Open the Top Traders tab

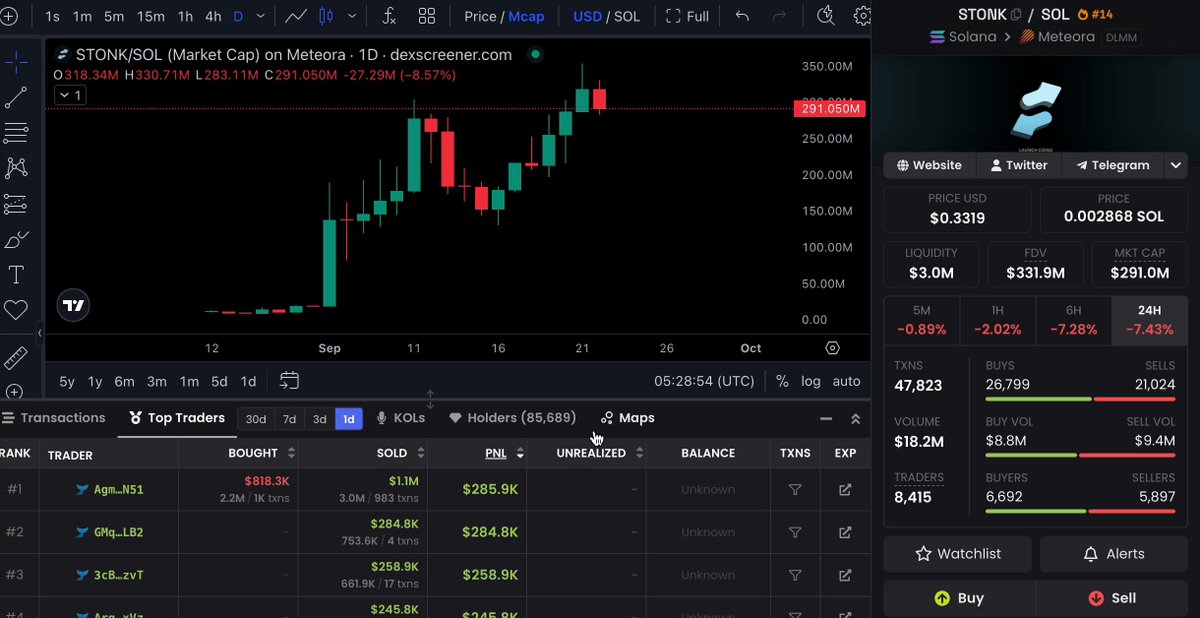(177, 418)
